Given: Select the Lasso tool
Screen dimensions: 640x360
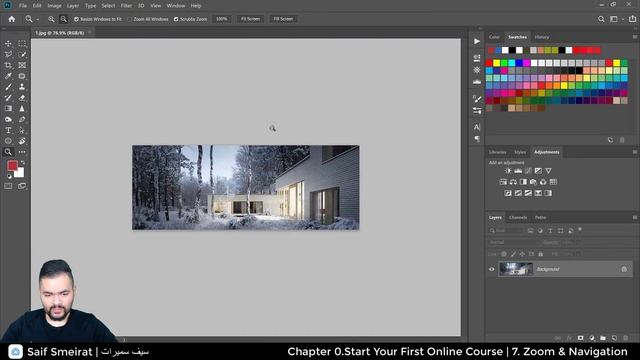Looking at the screenshot, I should (8, 54).
